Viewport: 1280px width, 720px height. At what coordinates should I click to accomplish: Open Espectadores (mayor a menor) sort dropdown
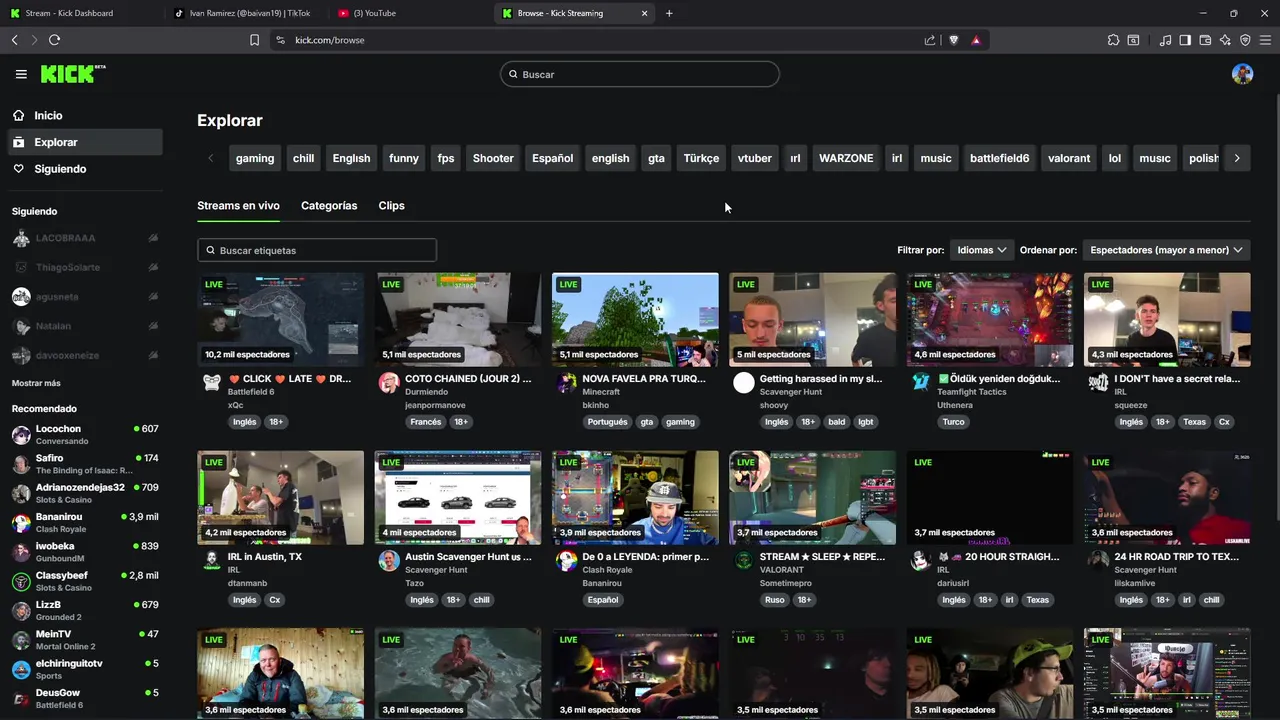tap(1166, 250)
